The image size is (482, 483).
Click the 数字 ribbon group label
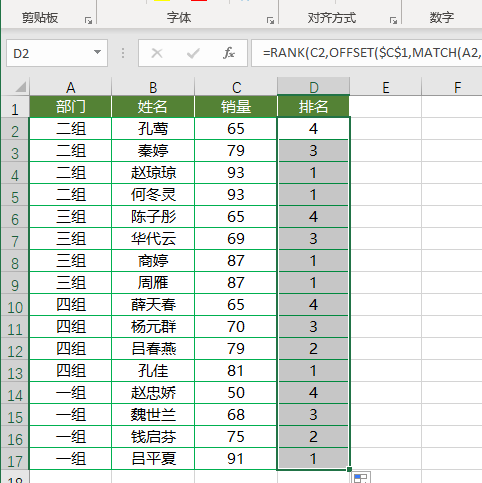pos(441,17)
